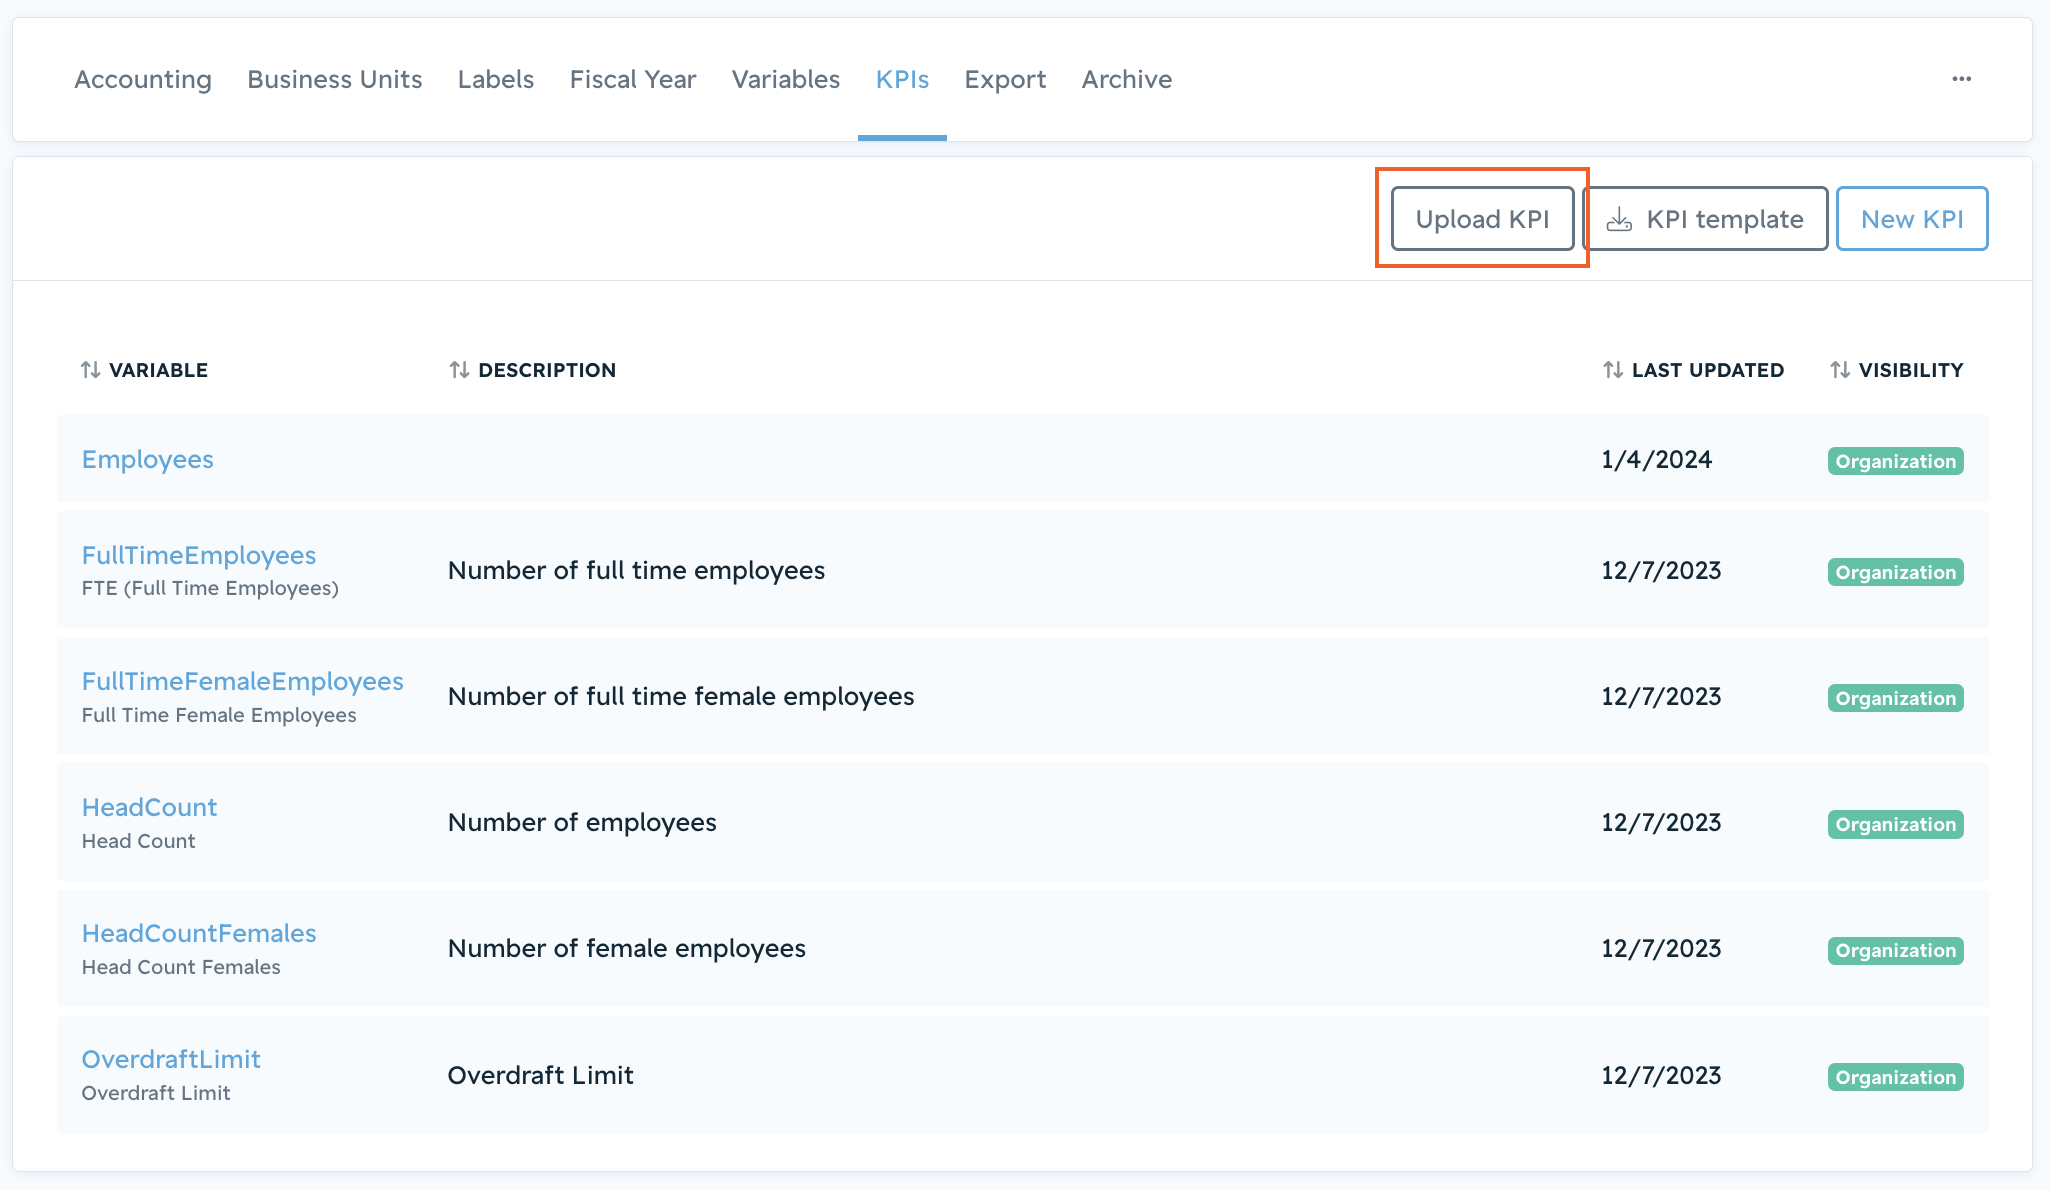Click Organization badge in FullTimeEmployees row
2050x1190 pixels.
[1896, 572]
